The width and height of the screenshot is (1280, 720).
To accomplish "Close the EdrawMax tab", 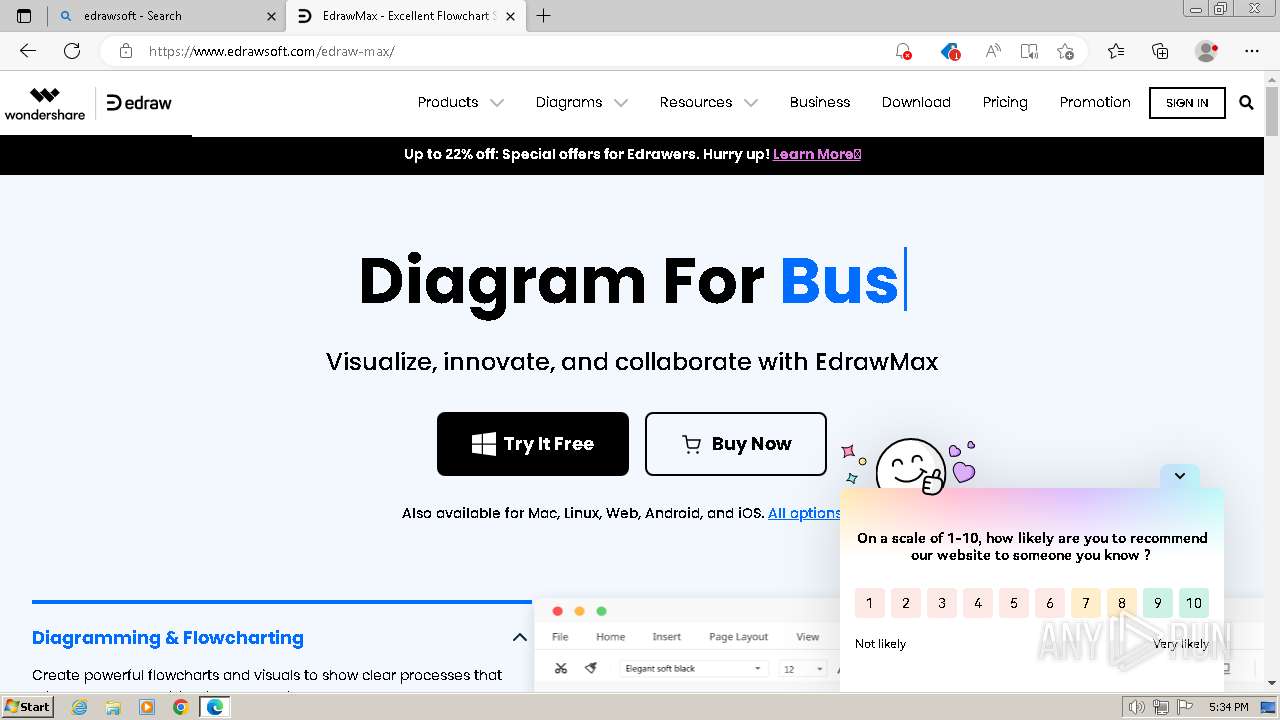I will 512,16.
